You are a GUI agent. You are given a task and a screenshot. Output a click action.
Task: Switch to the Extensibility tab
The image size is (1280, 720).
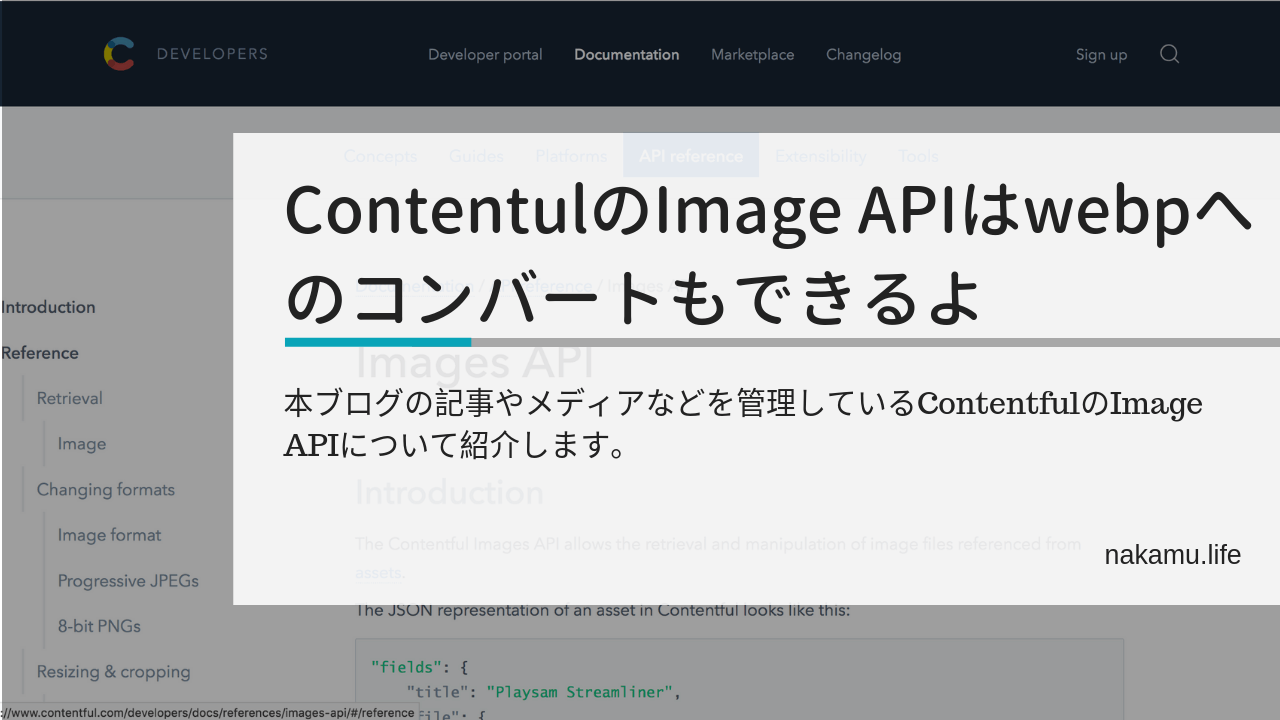pyautogui.click(x=820, y=156)
